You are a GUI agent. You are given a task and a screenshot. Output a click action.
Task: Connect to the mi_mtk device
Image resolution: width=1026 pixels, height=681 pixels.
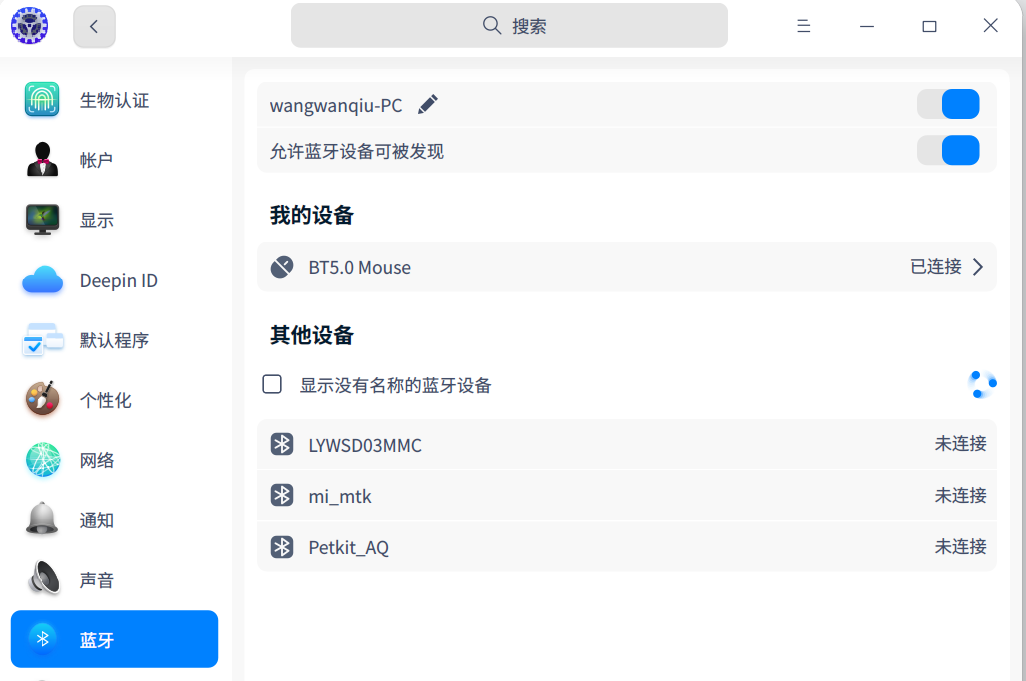tap(627, 495)
